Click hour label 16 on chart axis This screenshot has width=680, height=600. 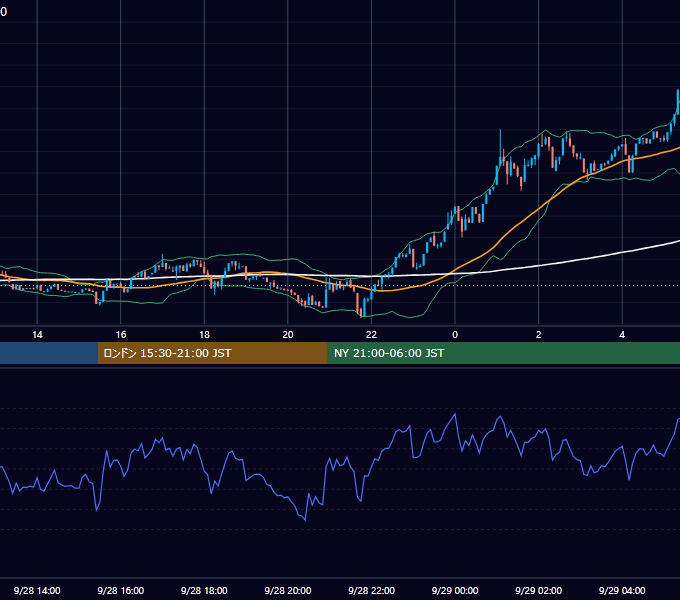(121, 335)
